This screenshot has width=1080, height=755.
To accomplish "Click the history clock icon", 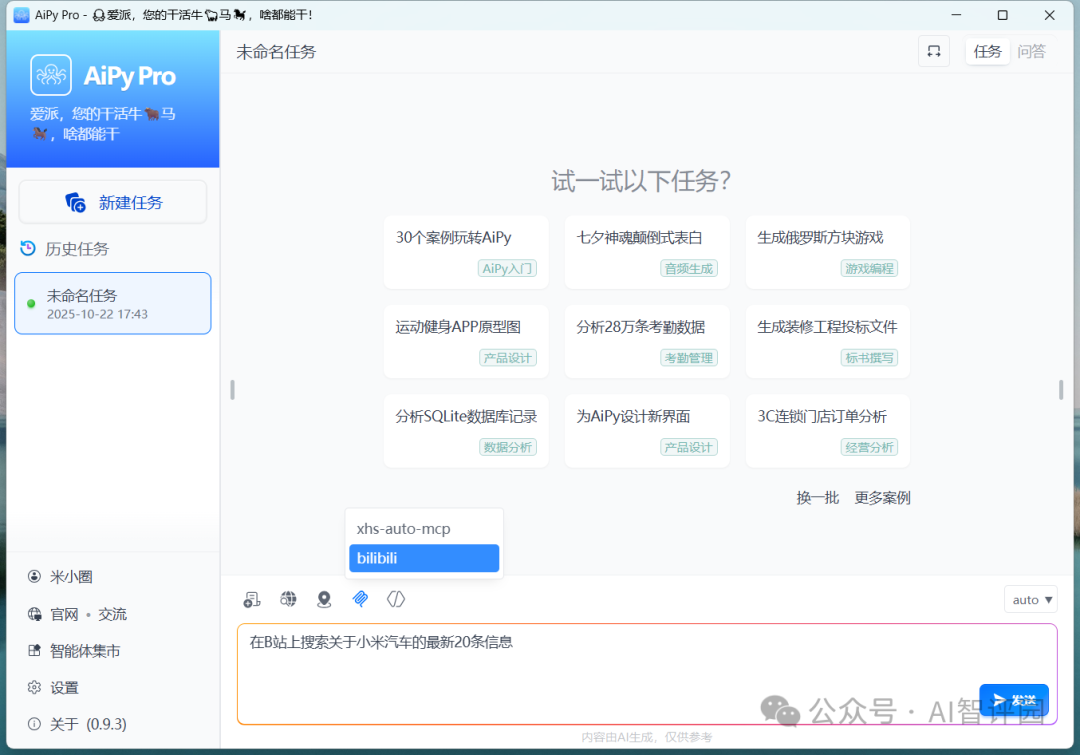I will click(x=28, y=249).
